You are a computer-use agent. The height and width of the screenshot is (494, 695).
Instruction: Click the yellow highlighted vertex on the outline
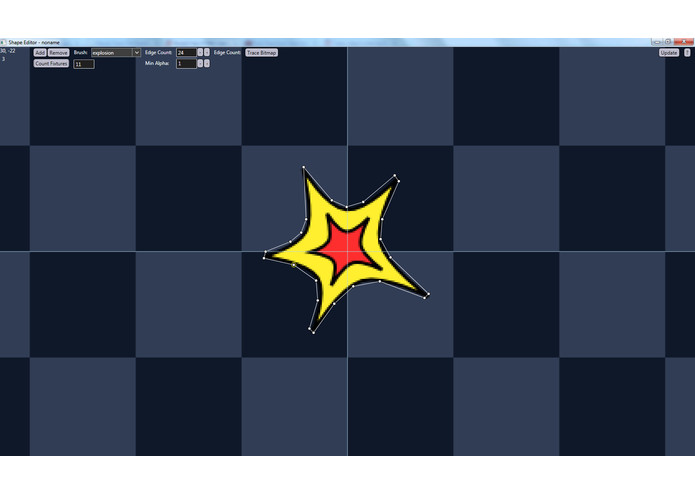click(293, 265)
